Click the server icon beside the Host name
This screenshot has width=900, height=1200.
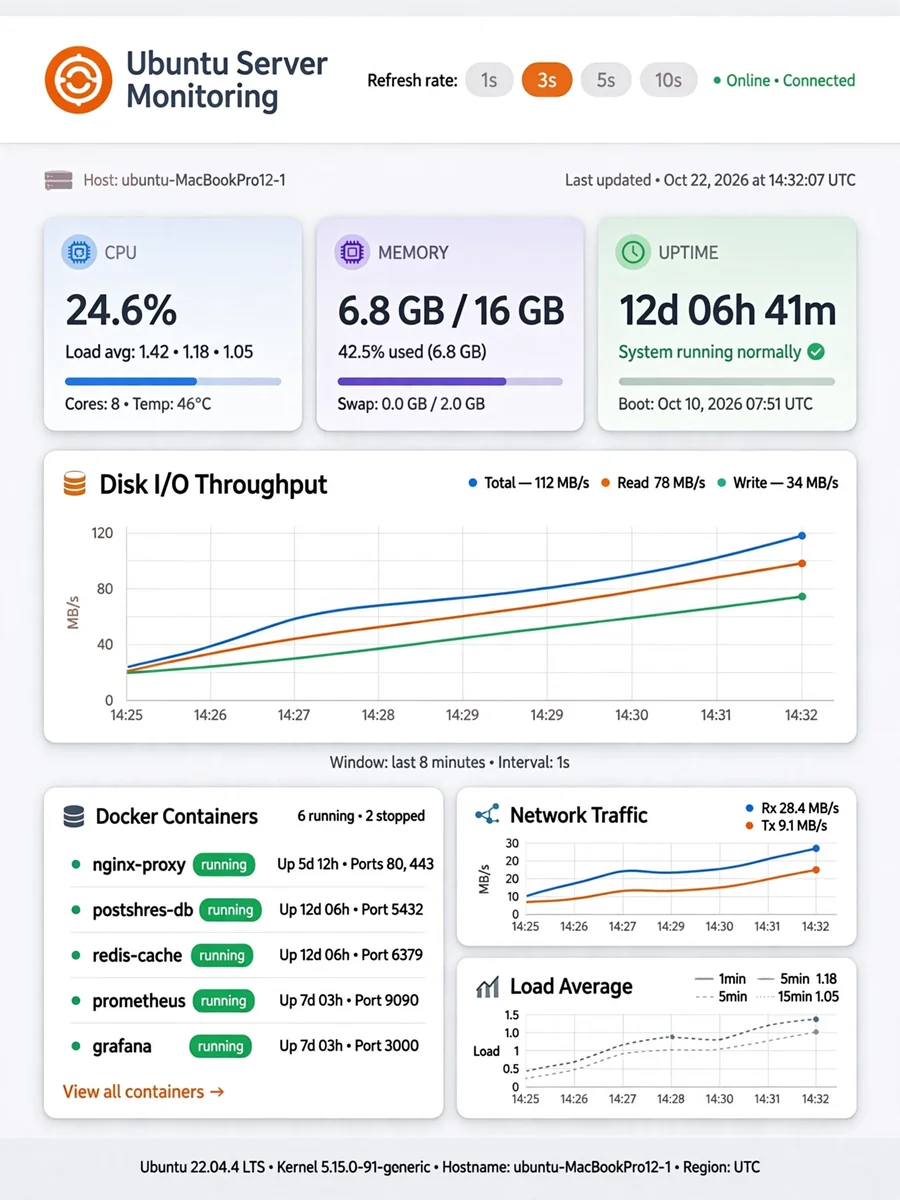click(59, 181)
